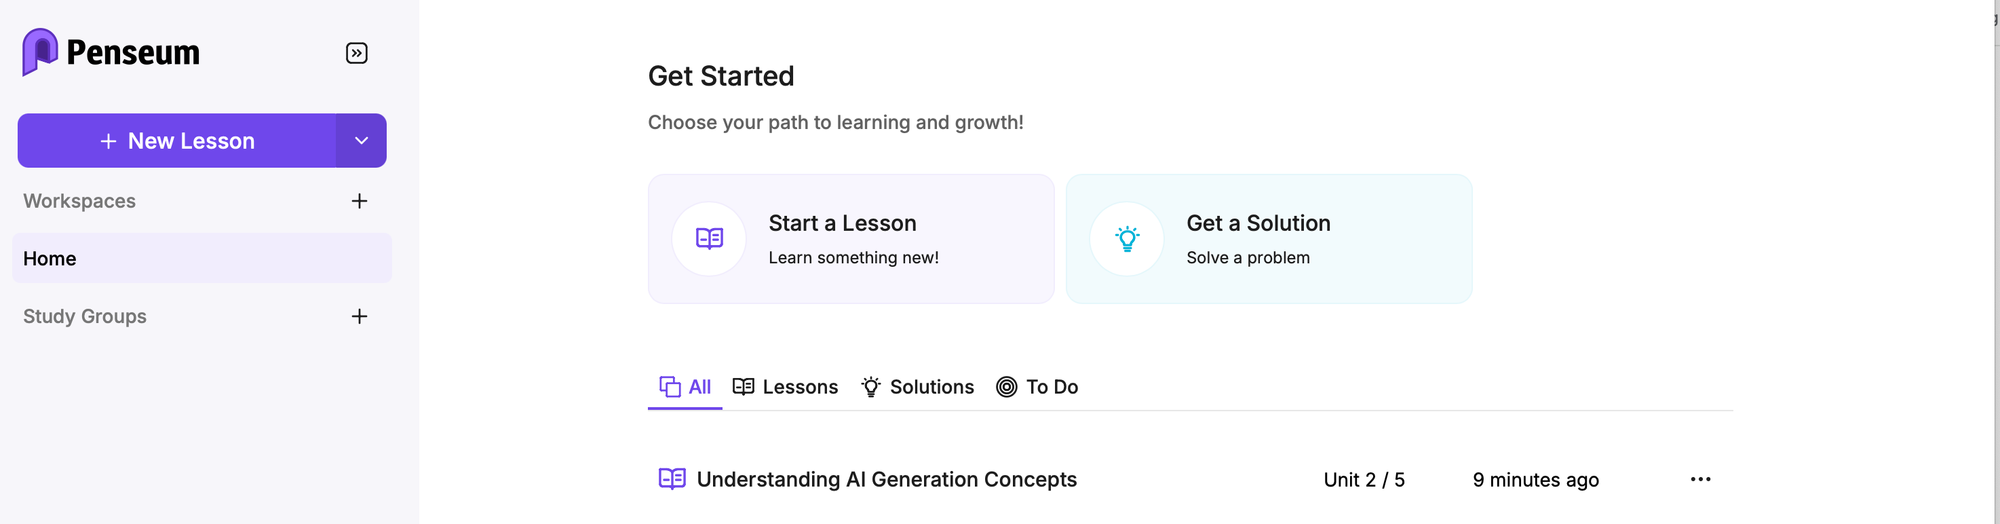Click the Penseum logo icon
The height and width of the screenshot is (524, 2000).
point(40,52)
